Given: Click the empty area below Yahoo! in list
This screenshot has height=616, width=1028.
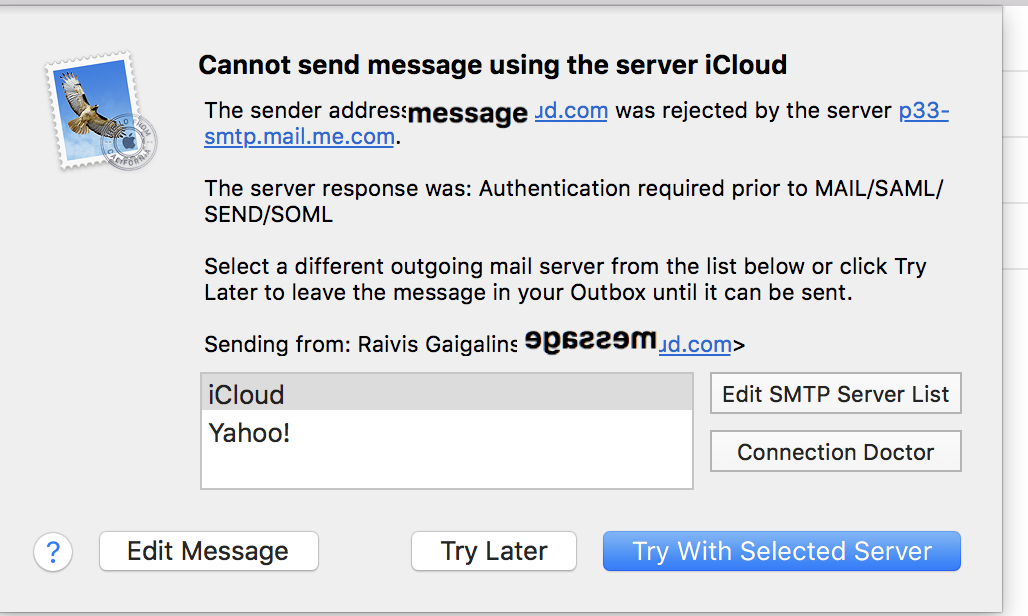Looking at the screenshot, I should [x=446, y=468].
